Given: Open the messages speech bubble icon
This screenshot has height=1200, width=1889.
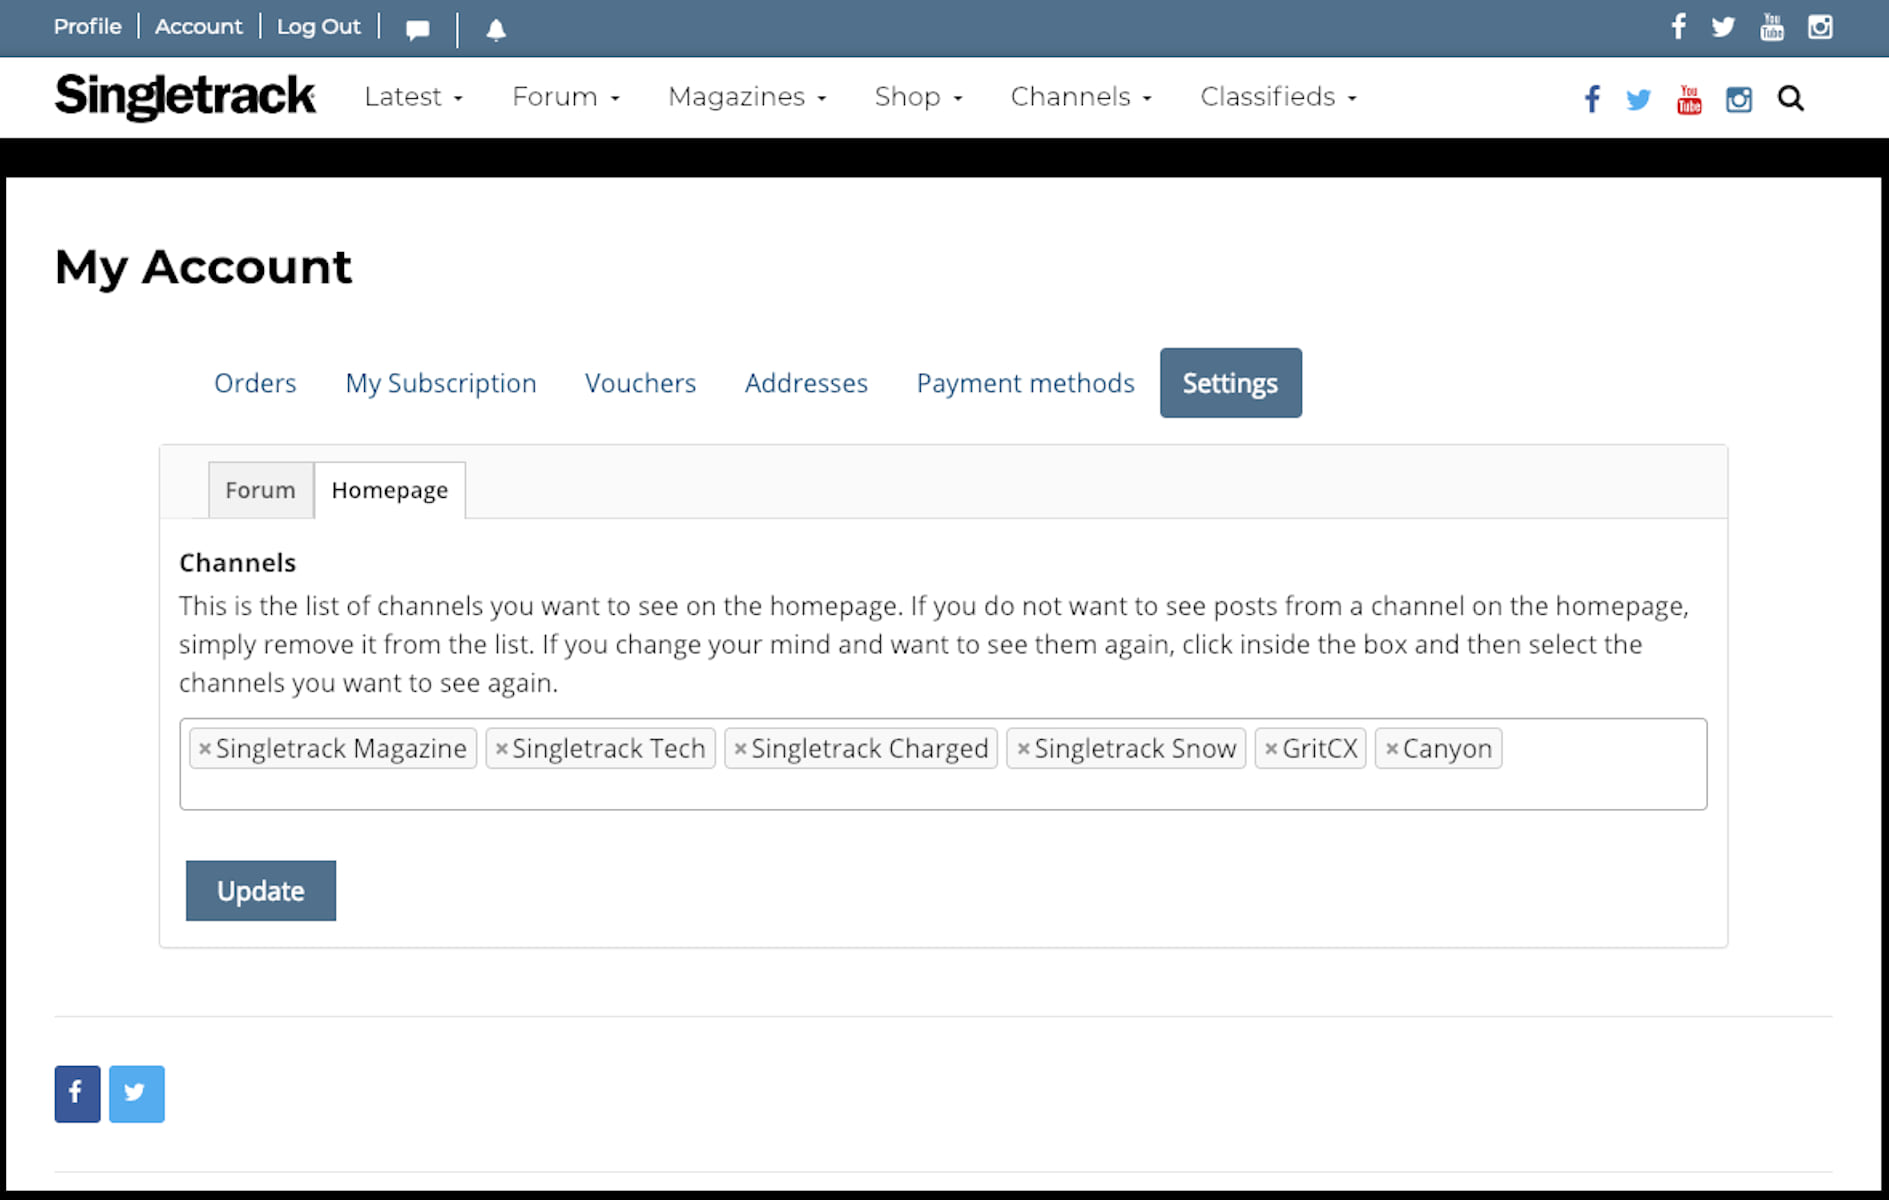Looking at the screenshot, I should point(418,29).
